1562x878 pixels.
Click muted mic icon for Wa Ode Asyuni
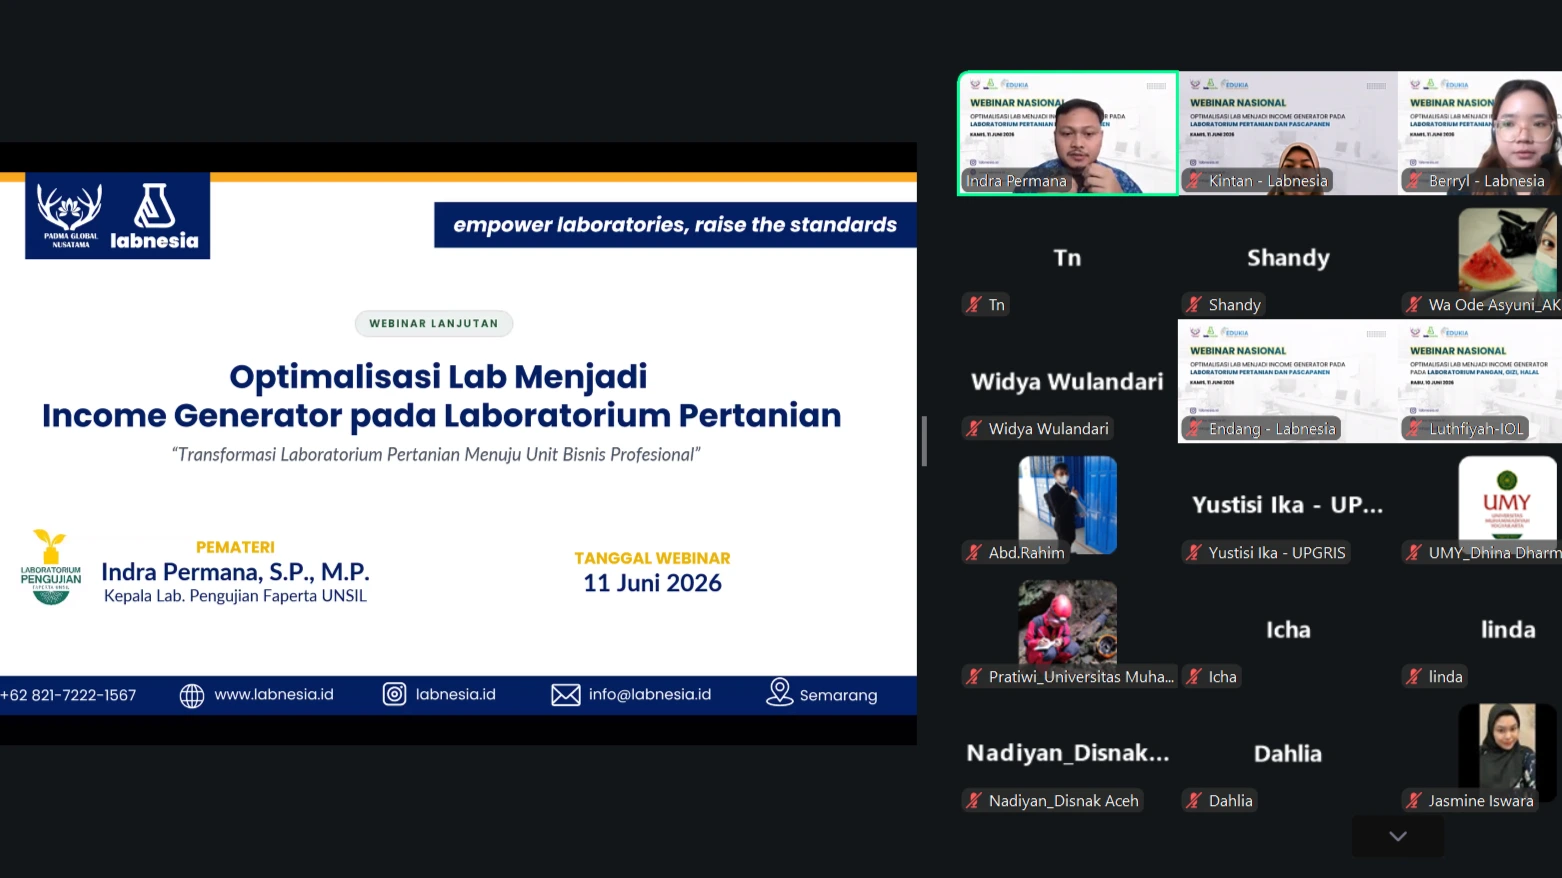click(x=1414, y=305)
